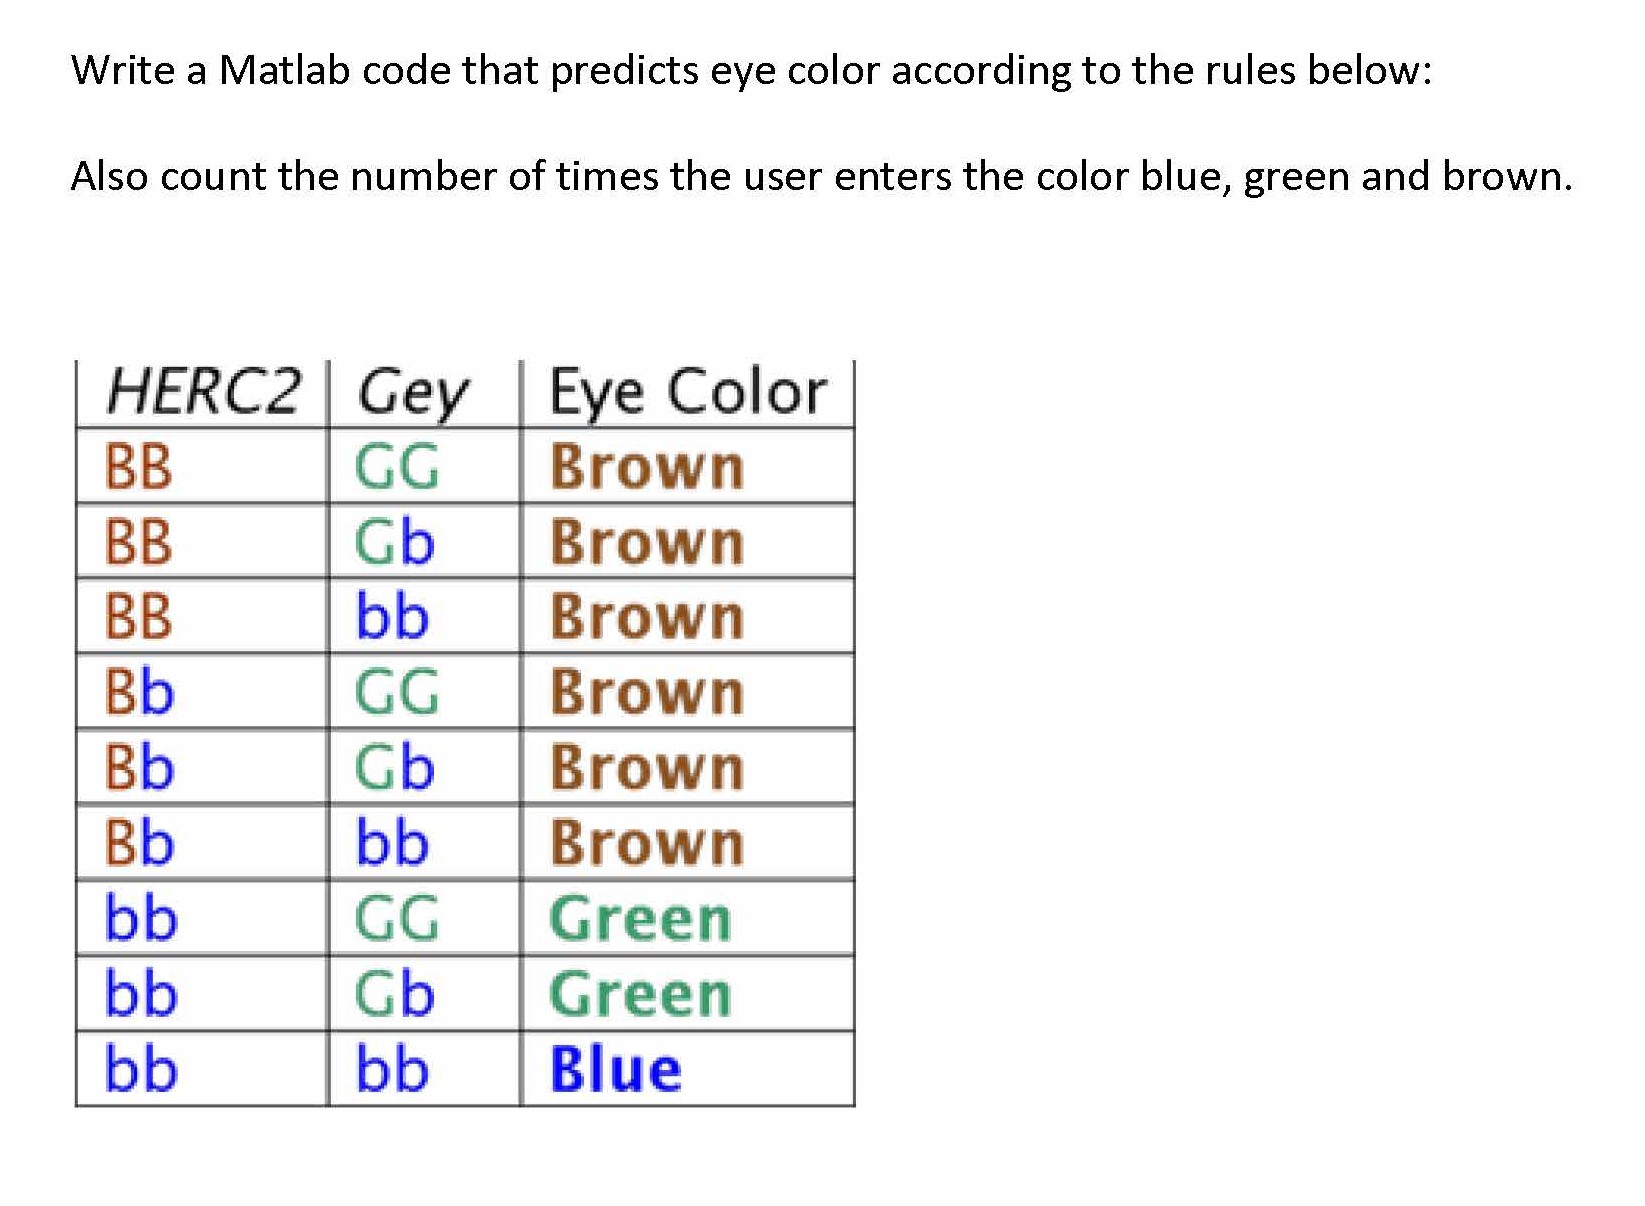Select GG cell in the bb/GG row
1645x1206 pixels.
click(396, 918)
